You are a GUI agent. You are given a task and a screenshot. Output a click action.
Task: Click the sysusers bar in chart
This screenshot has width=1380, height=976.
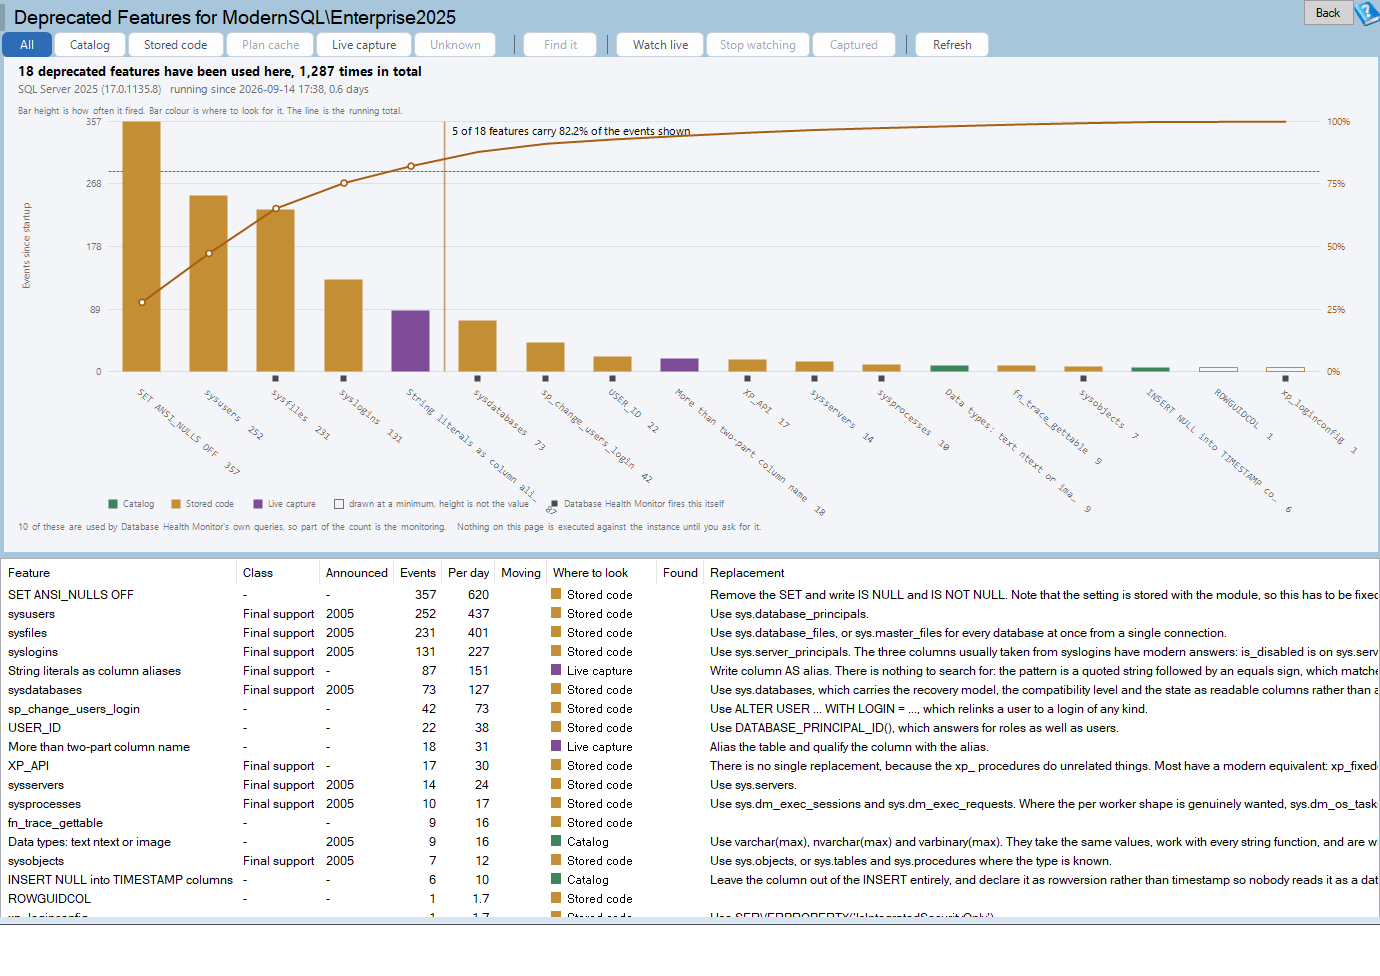click(208, 283)
